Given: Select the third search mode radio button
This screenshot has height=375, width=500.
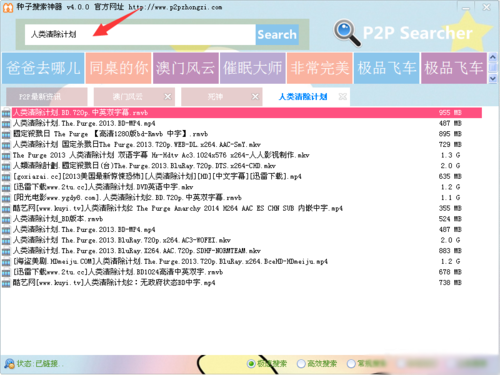Looking at the screenshot, I should click(x=351, y=364).
